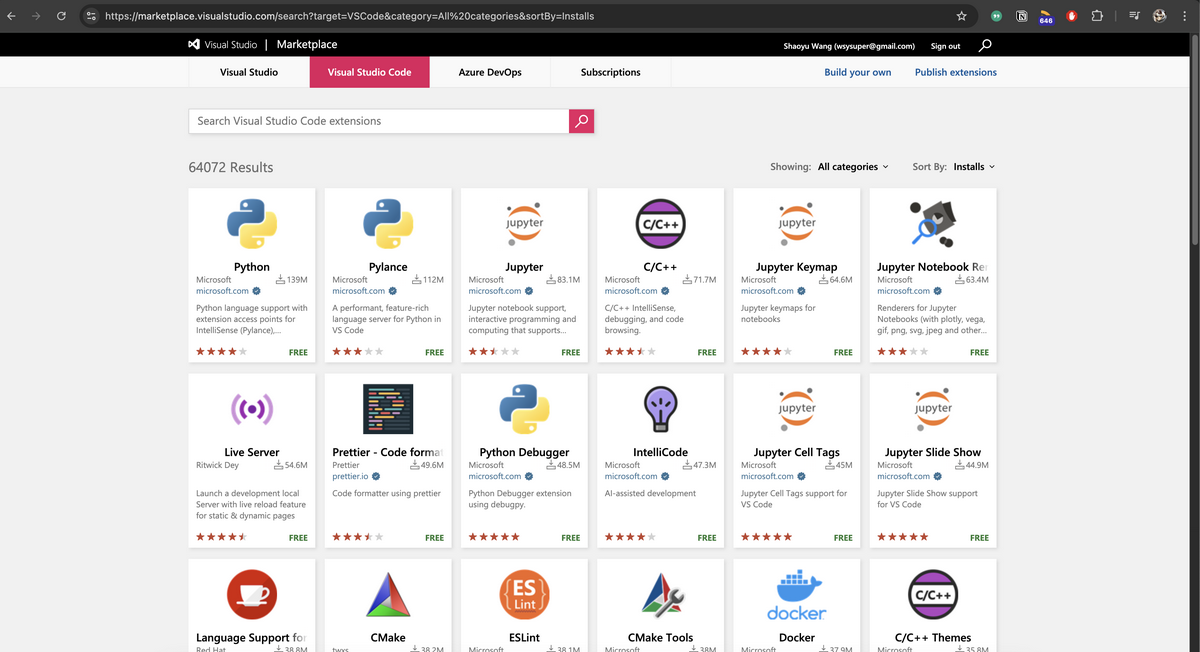Open the Chrome three-dot menu
The height and width of the screenshot is (652, 1200).
click(x=1185, y=16)
